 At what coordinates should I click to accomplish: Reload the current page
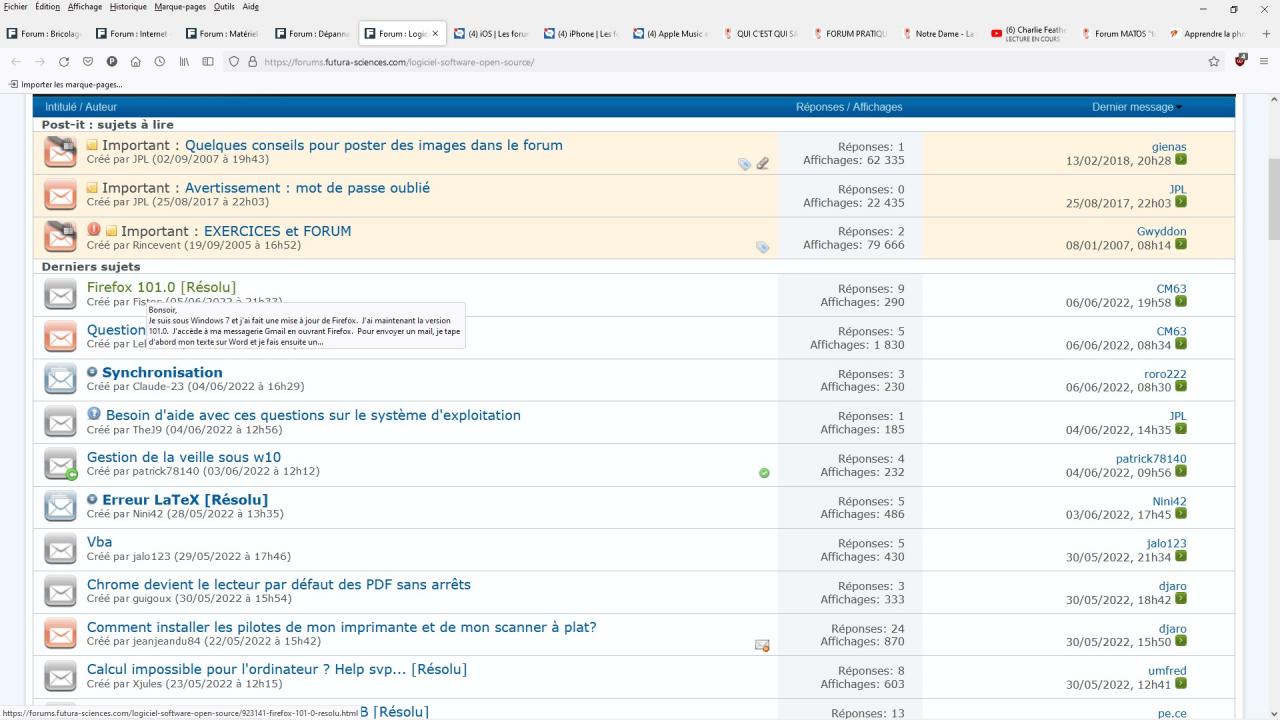(64, 62)
